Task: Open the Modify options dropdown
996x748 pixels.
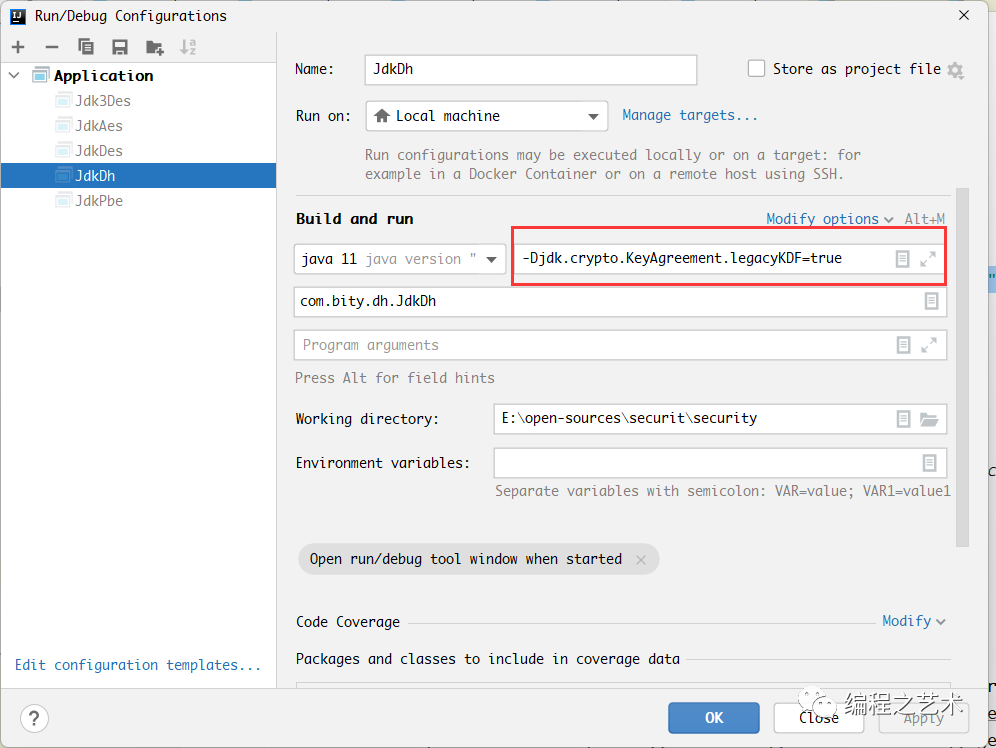Action: [830, 219]
